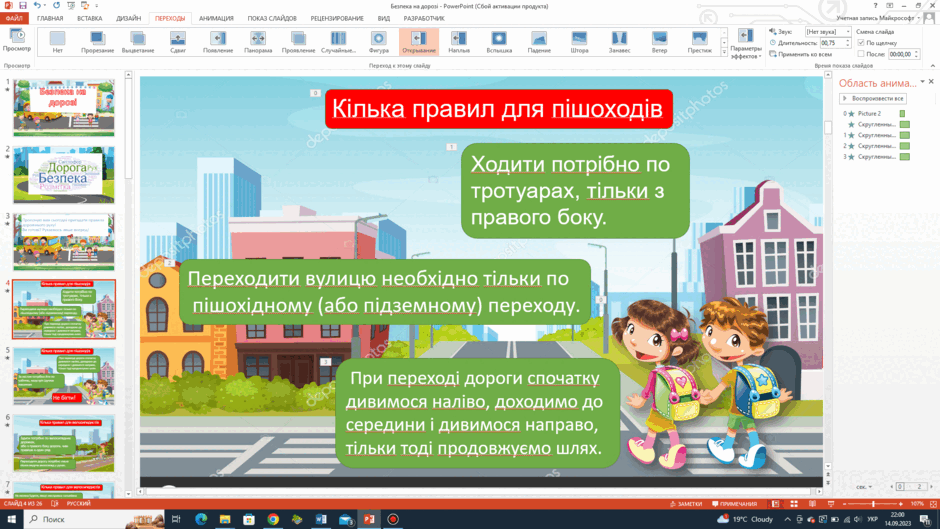
Task: Open animation pane options dropdown arrow
Action: coord(923,82)
